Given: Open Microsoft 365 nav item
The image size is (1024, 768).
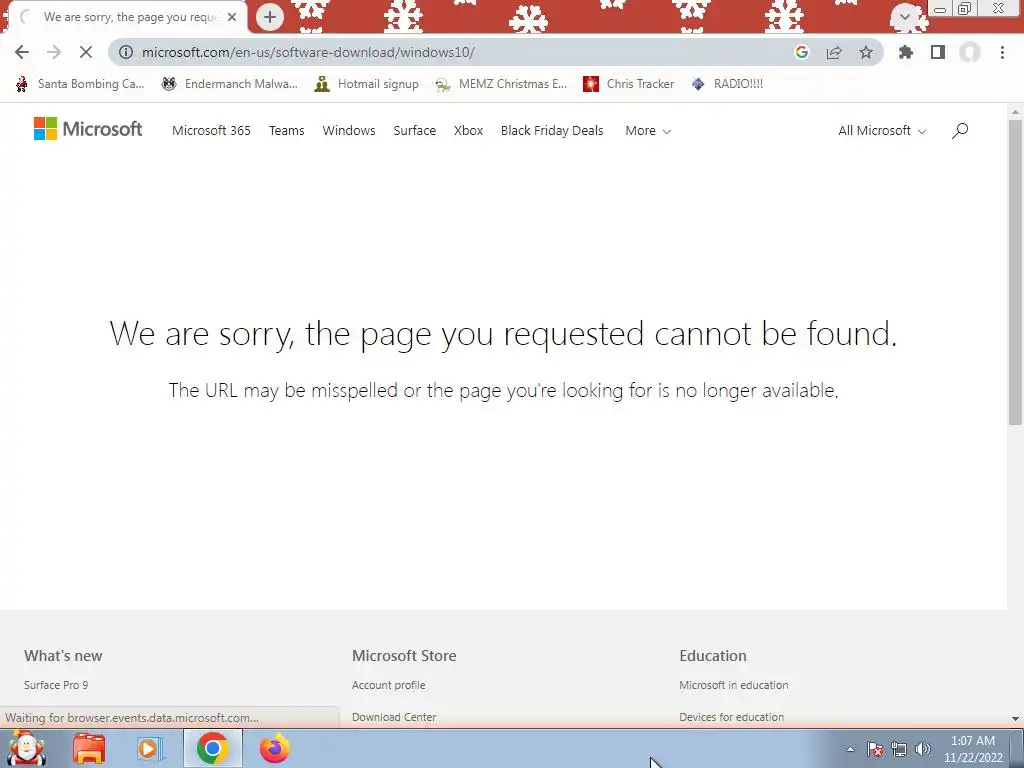Looking at the screenshot, I should coord(211,131).
